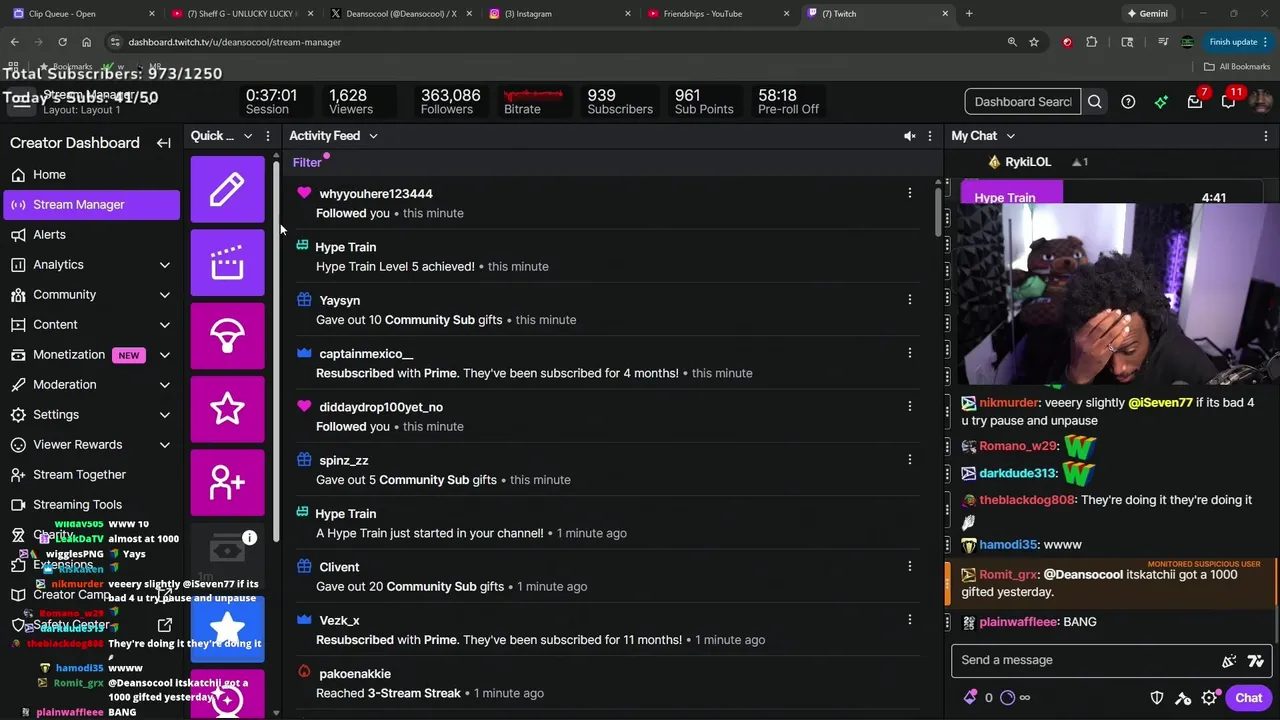Open the help question-mark icon
Screen dimensions: 1280x720
(x=1128, y=102)
